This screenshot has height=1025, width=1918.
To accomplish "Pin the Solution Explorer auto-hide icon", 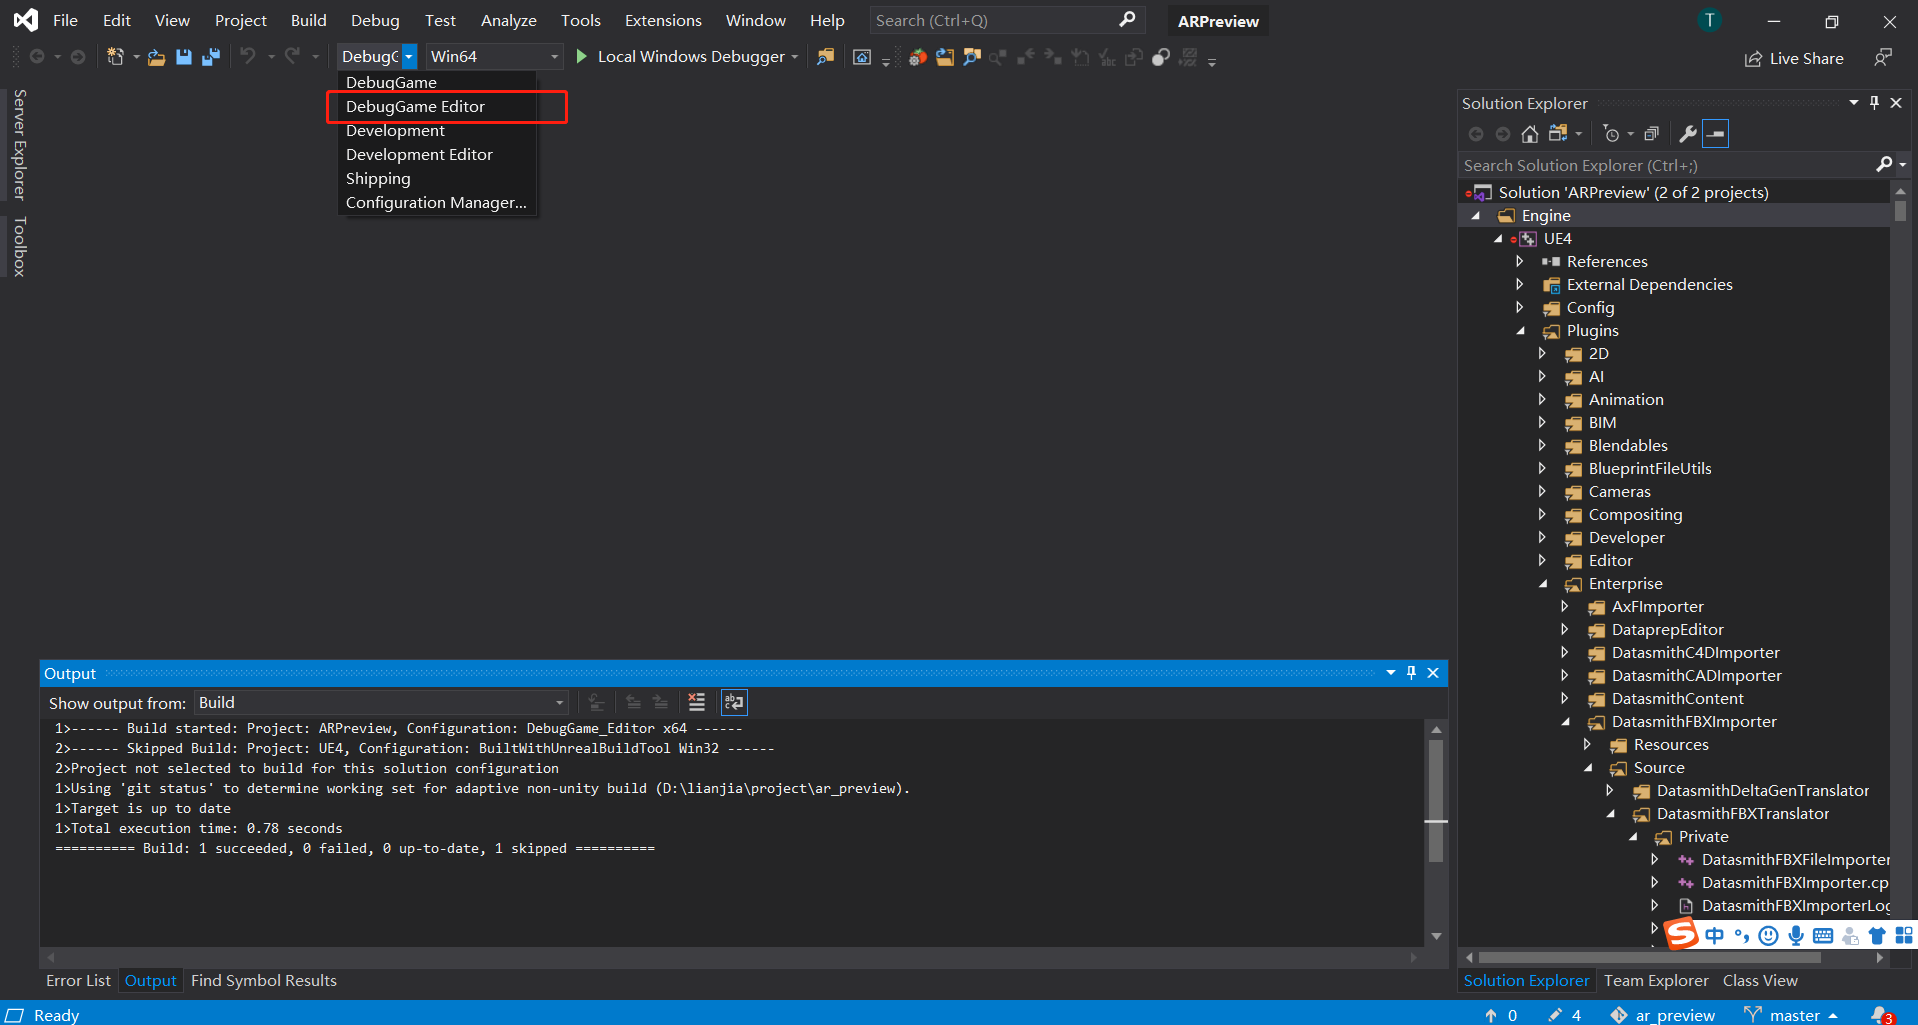I will (1874, 103).
